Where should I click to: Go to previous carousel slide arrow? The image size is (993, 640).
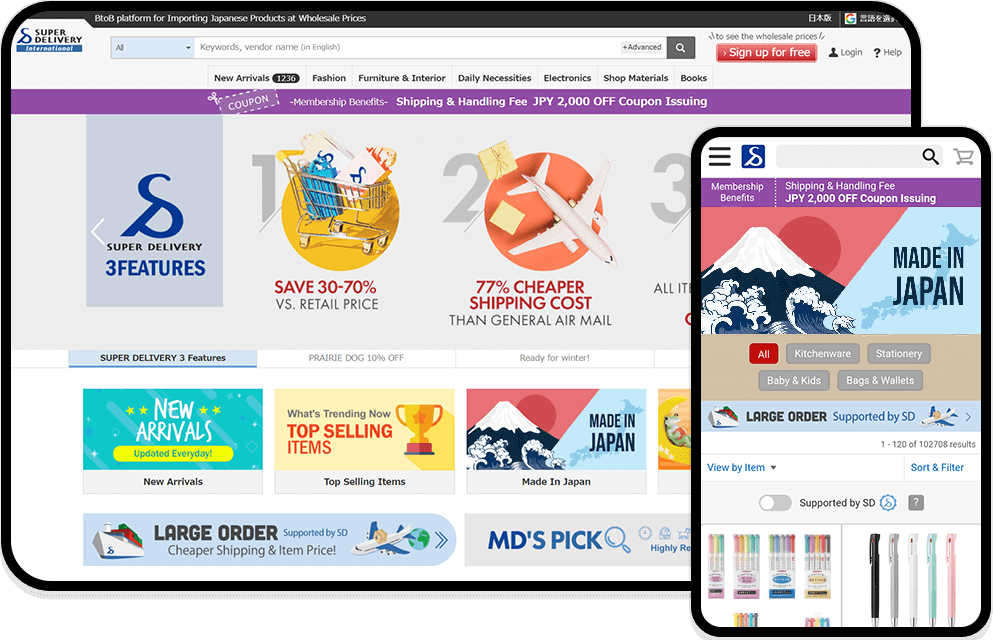98,232
